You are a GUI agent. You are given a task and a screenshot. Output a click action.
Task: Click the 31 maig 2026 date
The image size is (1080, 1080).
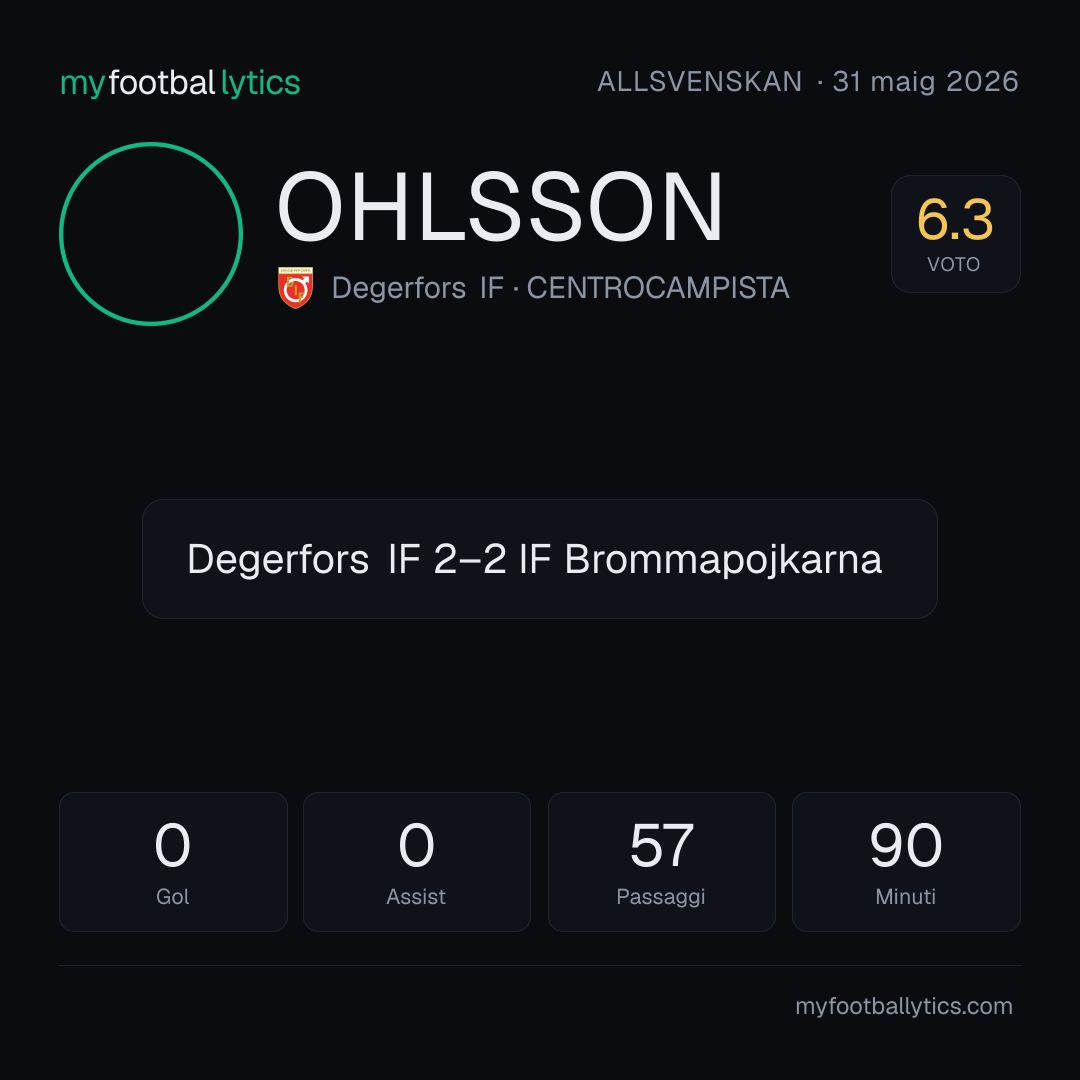point(925,82)
